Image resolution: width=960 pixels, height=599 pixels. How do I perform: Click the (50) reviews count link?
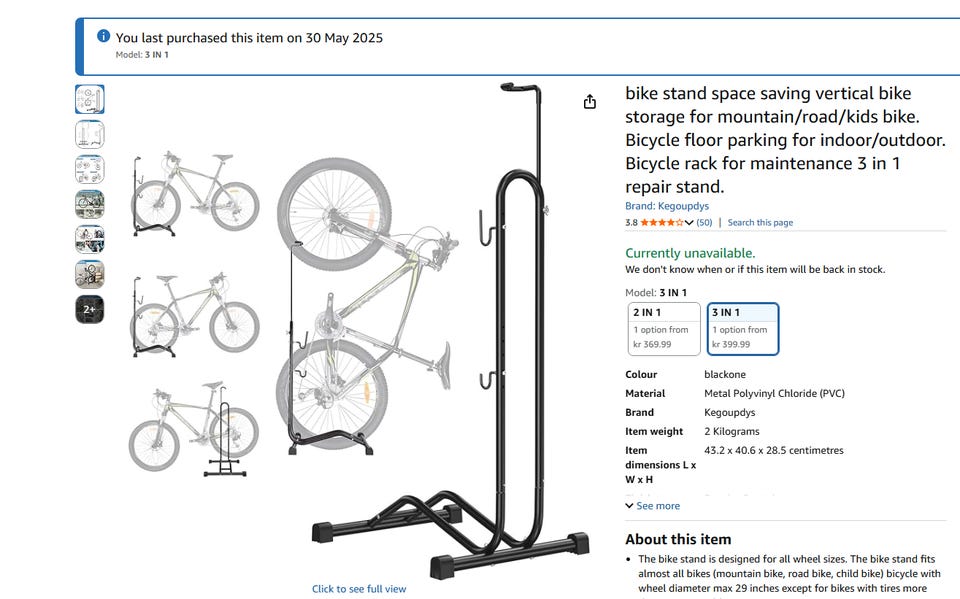click(704, 222)
